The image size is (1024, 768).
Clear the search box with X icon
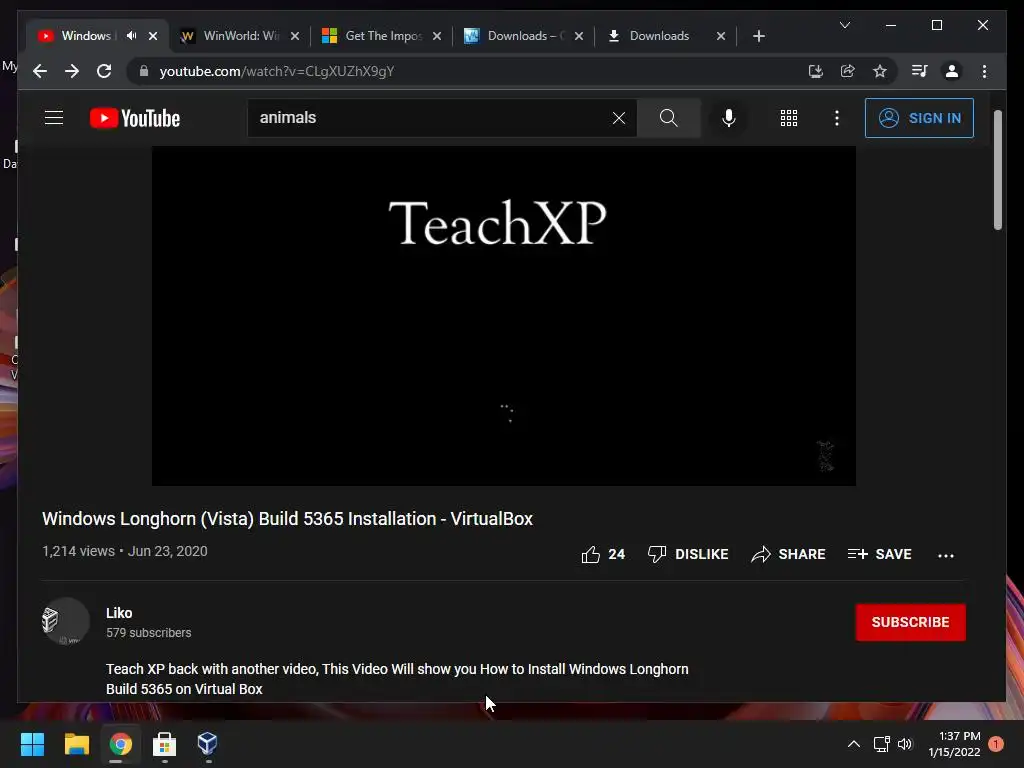[618, 118]
